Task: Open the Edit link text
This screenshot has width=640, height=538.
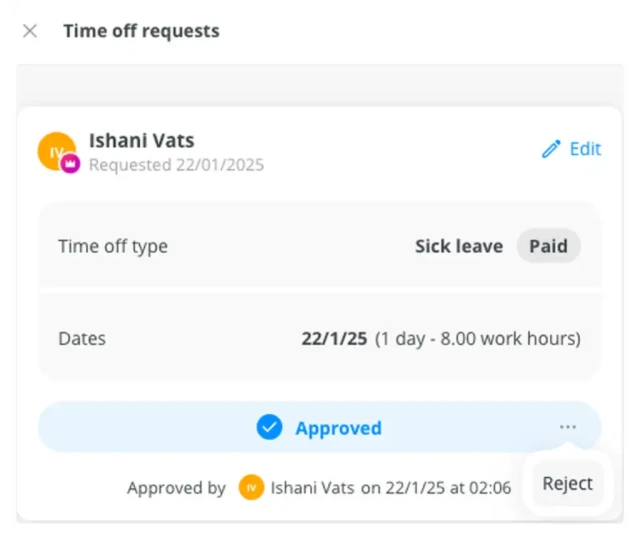Action: click(585, 149)
